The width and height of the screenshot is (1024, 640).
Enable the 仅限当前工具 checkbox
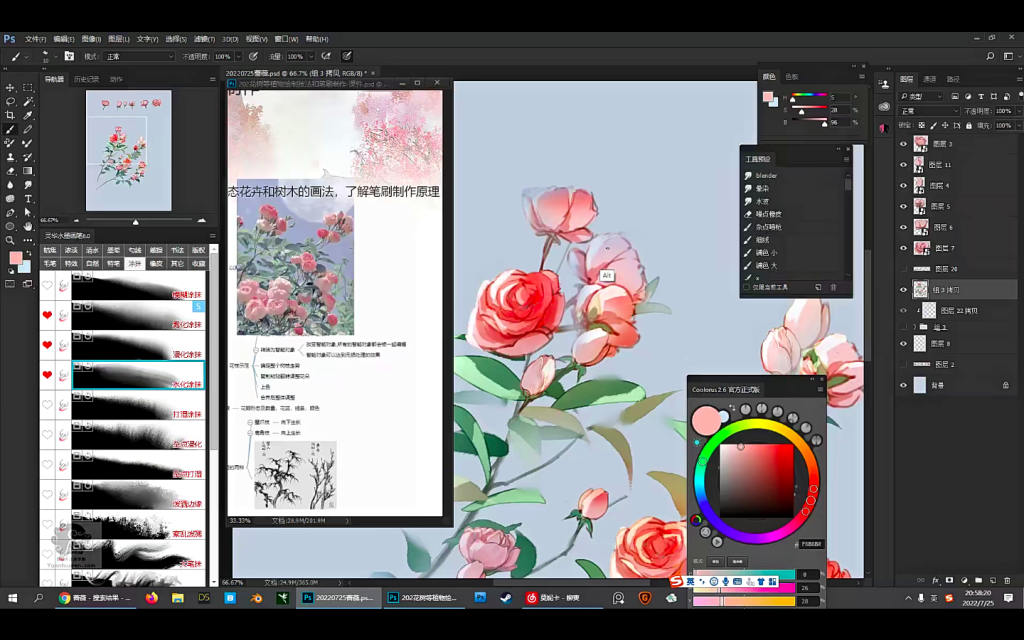click(746, 287)
